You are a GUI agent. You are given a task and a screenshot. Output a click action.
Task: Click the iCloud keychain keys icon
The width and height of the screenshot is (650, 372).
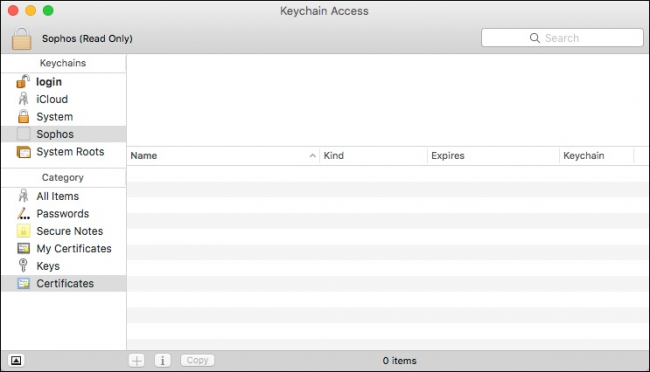[23, 99]
